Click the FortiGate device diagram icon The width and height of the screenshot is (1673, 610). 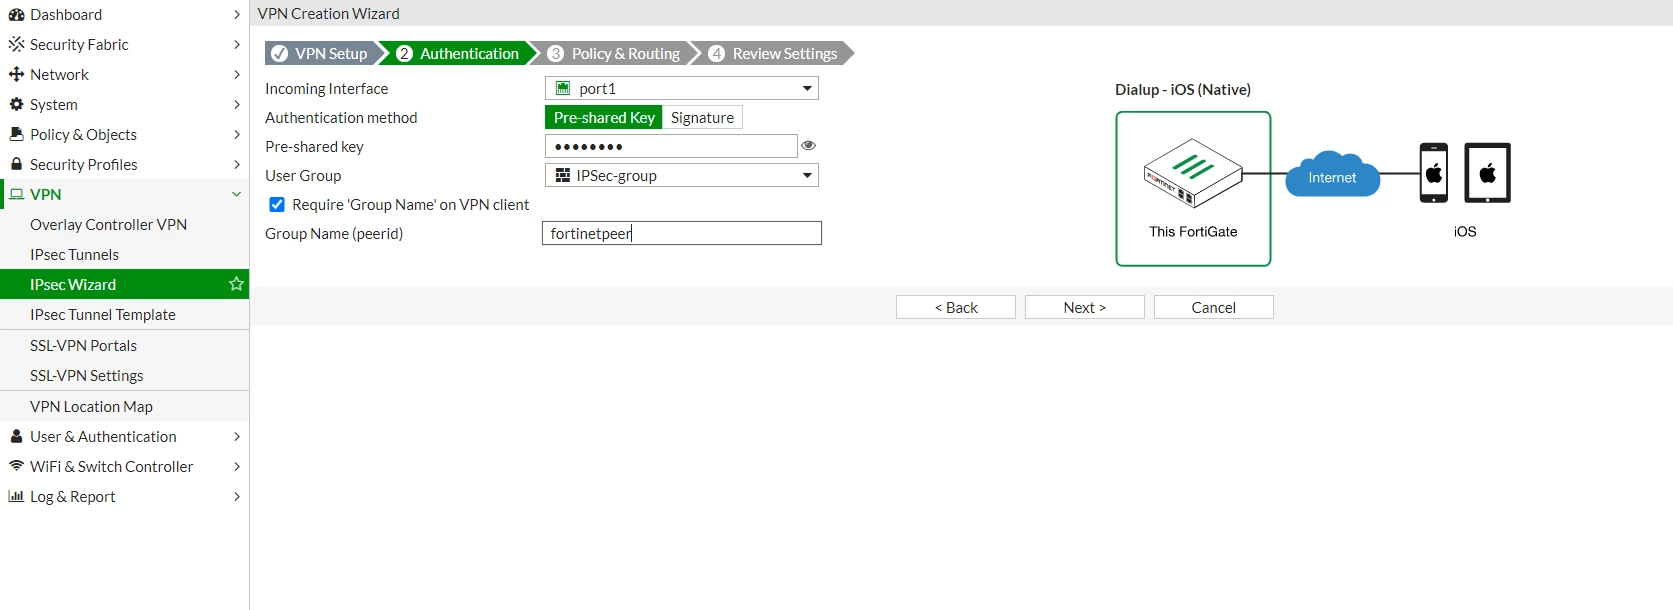click(x=1193, y=173)
